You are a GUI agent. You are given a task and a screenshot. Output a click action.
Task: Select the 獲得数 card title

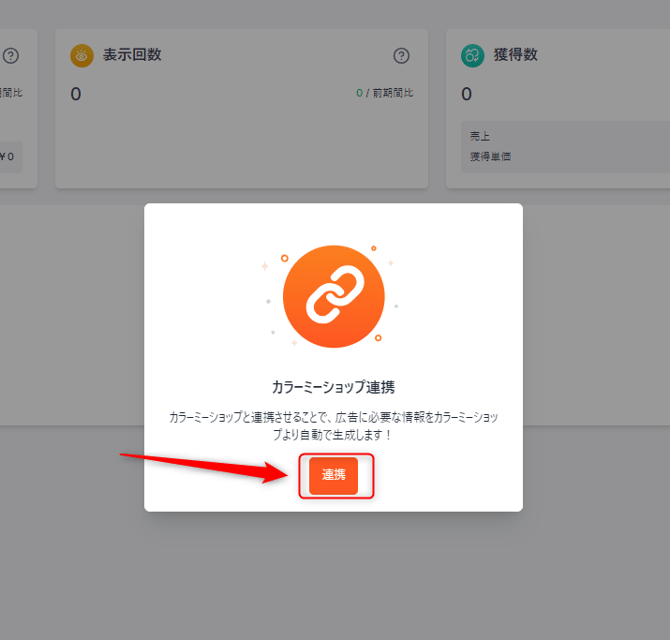click(516, 56)
